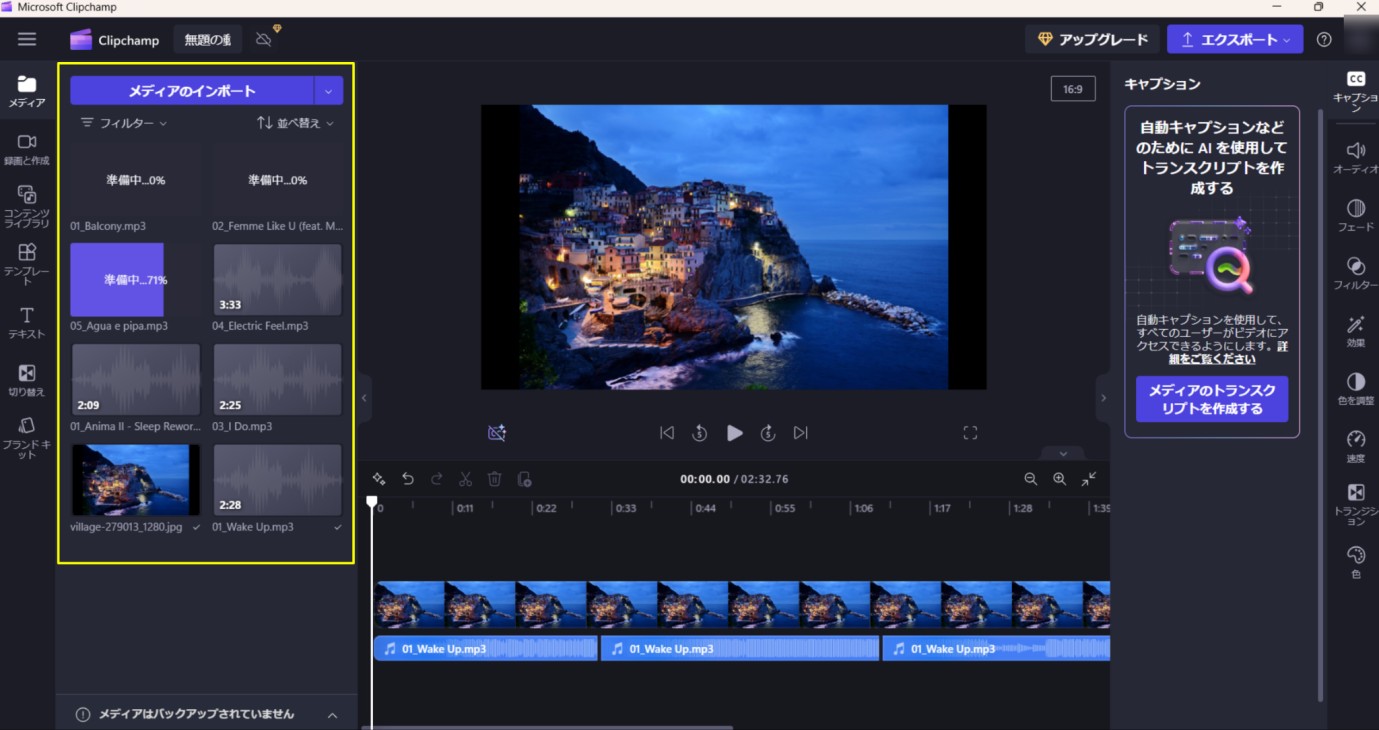Click the AI image tools icon under preview
The image size is (1379, 730).
(497, 433)
